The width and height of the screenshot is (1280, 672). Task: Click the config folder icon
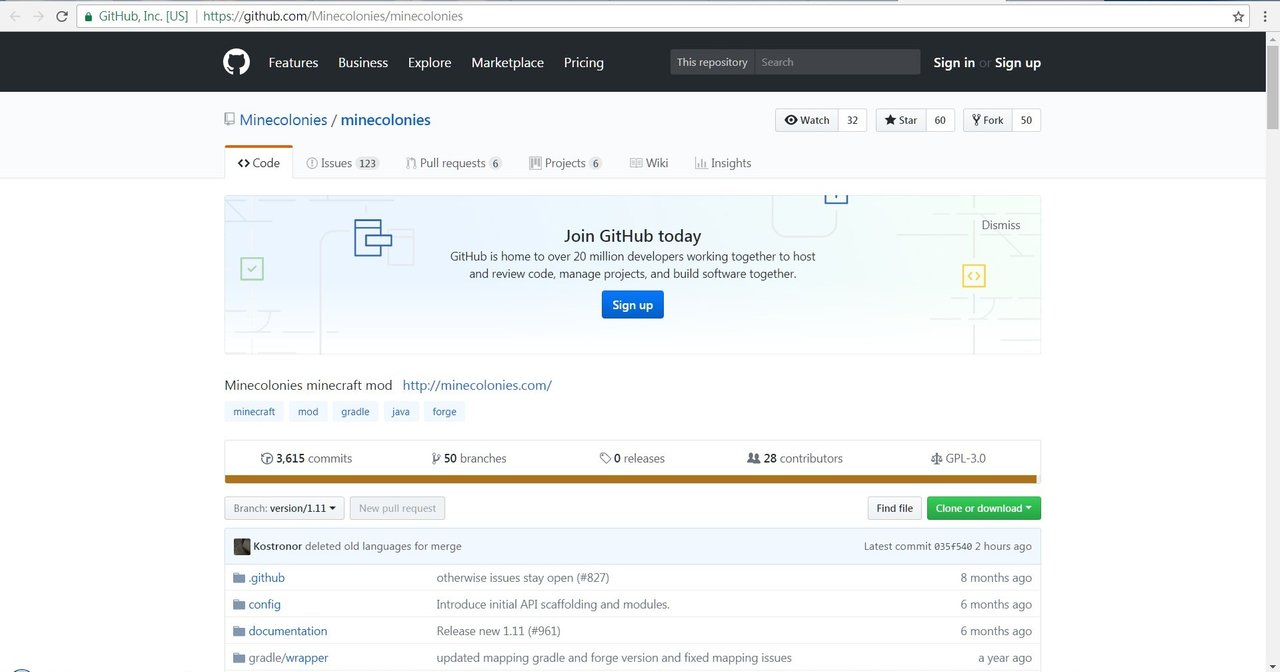click(239, 605)
